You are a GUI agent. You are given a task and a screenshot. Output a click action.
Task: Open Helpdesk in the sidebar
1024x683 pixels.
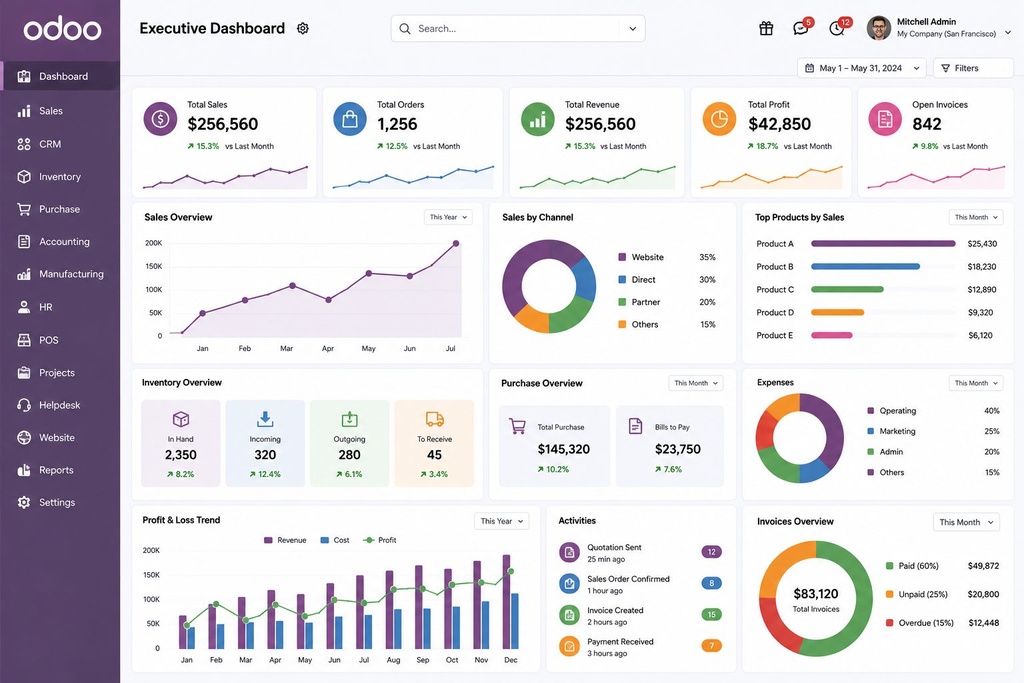tap(60, 405)
